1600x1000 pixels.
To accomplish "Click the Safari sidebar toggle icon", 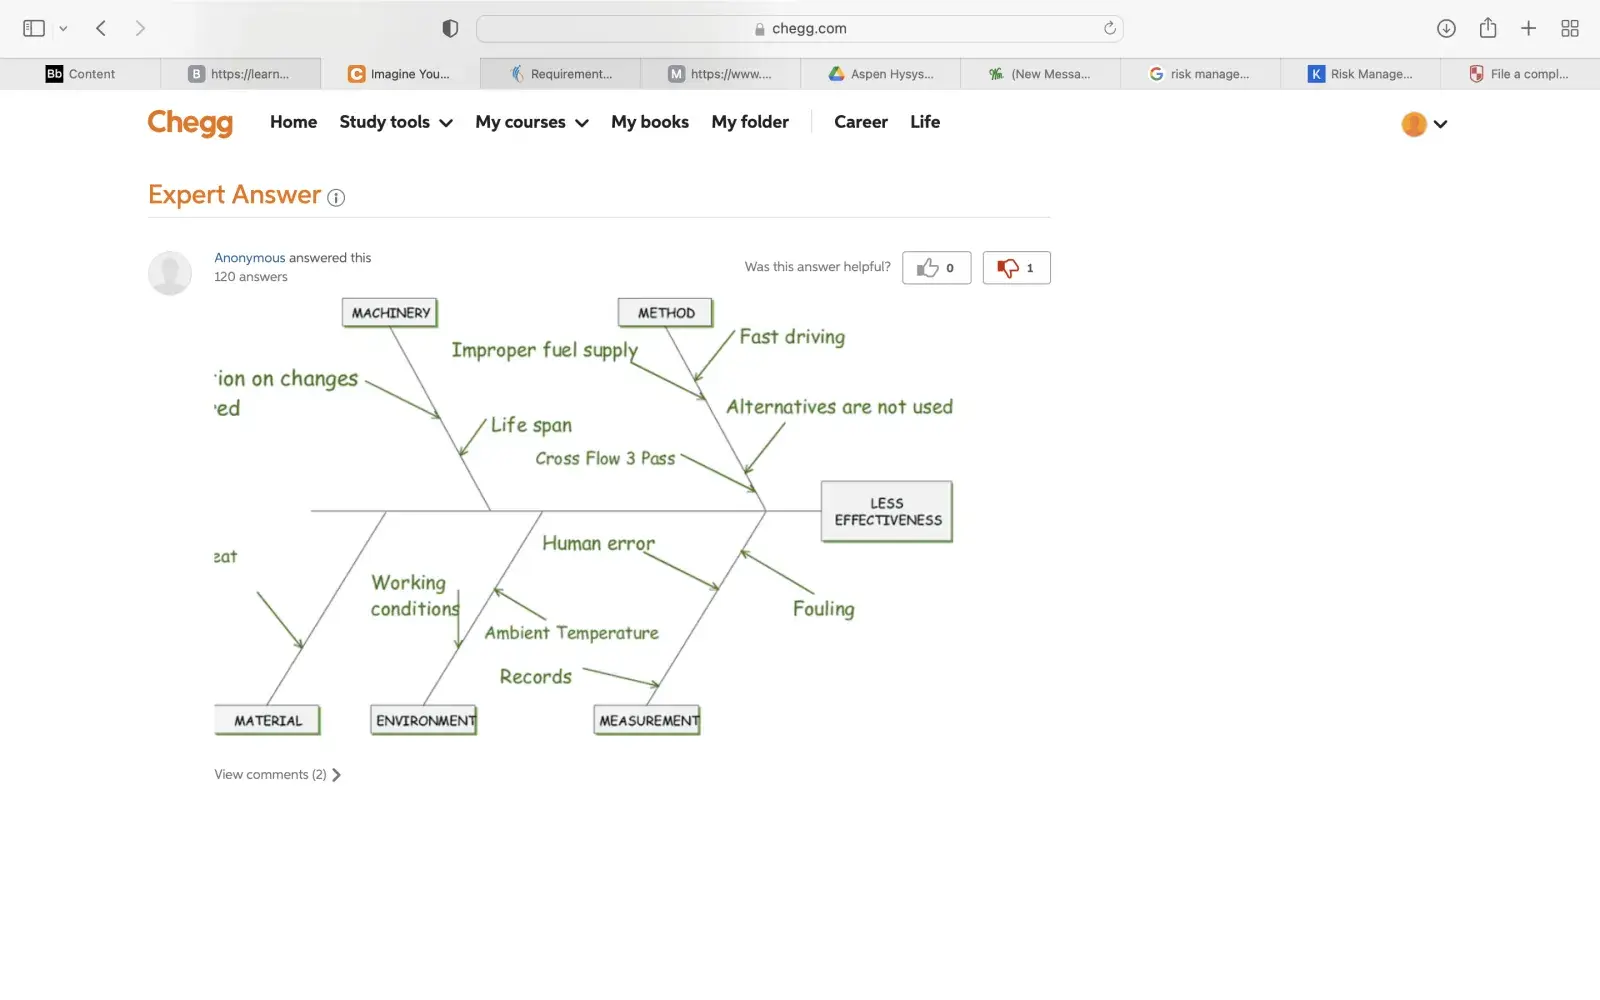I will 34,28.
